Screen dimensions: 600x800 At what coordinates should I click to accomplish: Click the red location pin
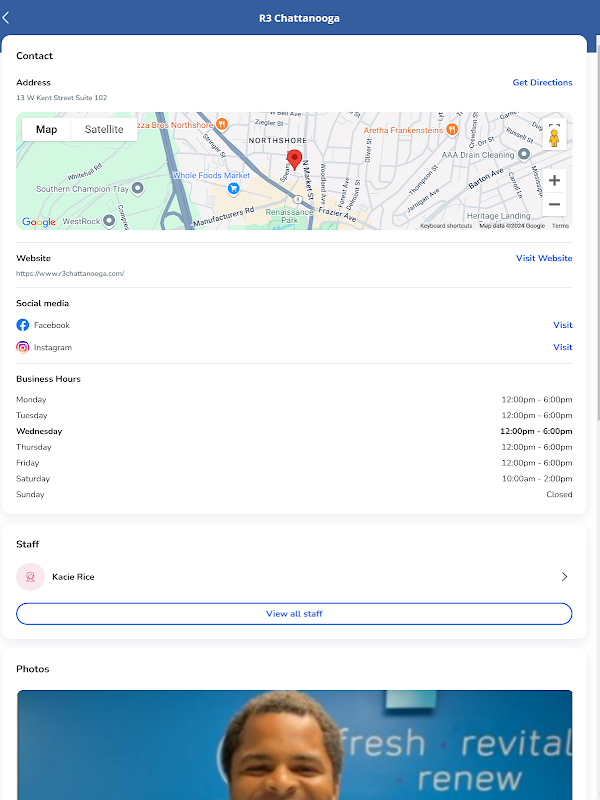point(294,159)
